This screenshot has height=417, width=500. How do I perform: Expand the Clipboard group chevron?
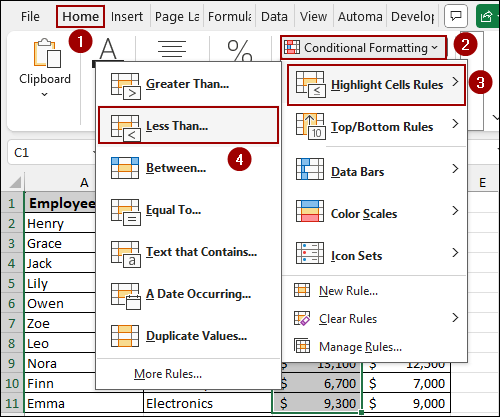click(x=44, y=94)
